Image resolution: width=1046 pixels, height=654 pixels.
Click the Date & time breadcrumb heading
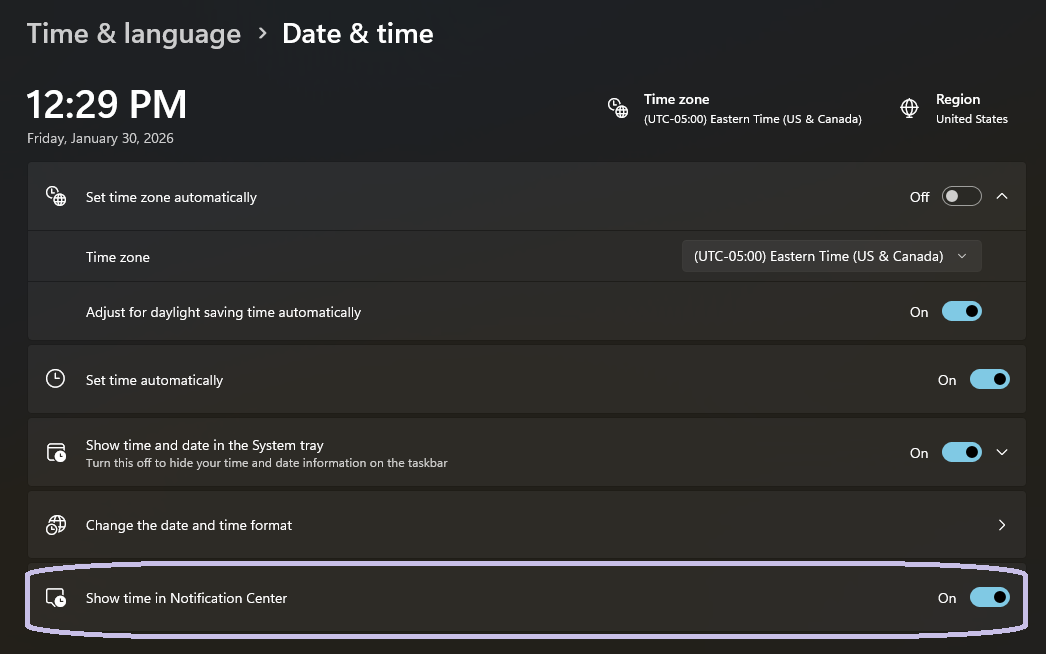pyautogui.click(x=357, y=33)
